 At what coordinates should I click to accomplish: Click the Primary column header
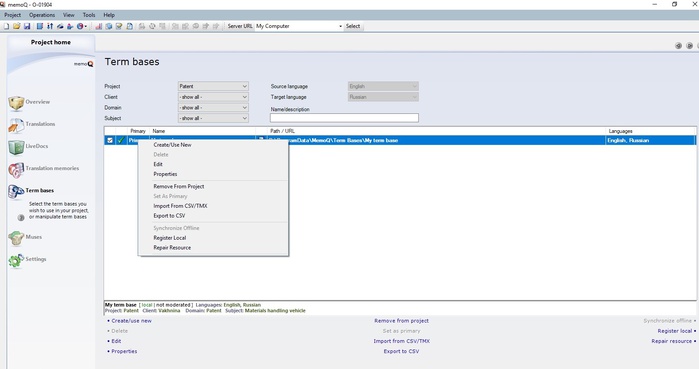138,131
